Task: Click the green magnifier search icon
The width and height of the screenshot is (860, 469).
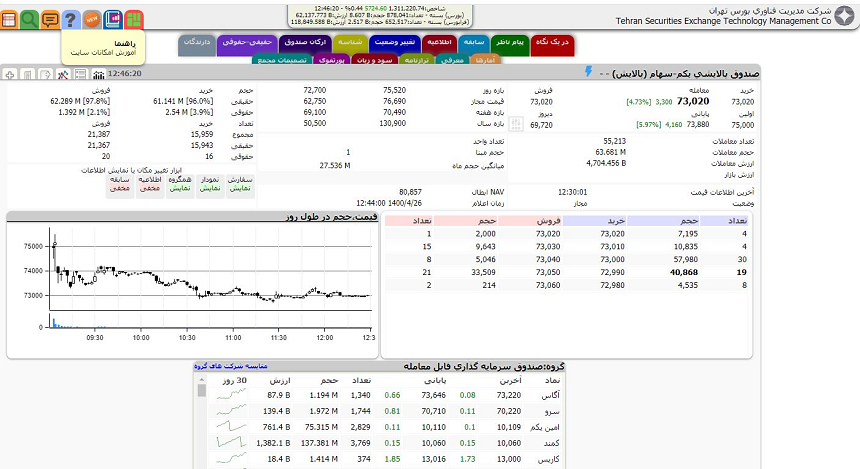Action: tap(30, 19)
